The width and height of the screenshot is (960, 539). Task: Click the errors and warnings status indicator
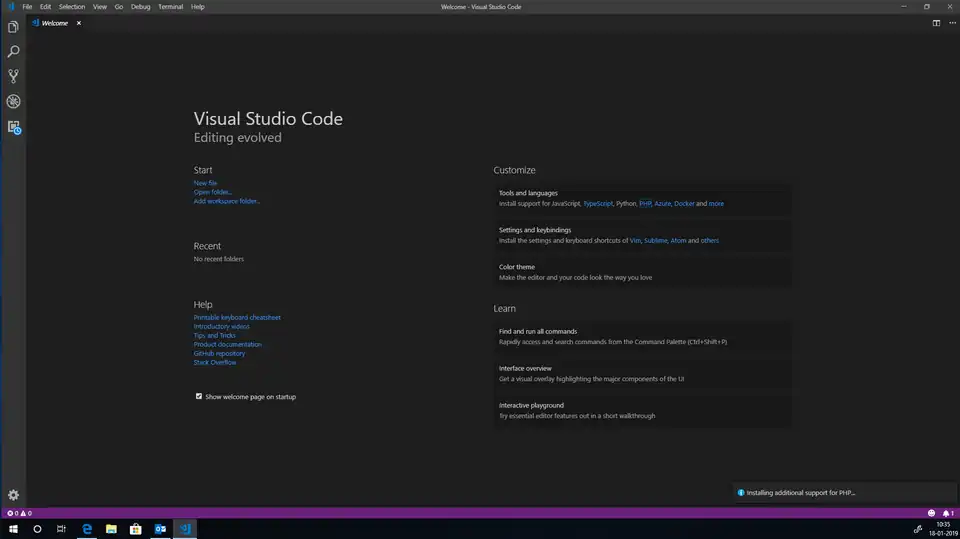tap(20, 513)
